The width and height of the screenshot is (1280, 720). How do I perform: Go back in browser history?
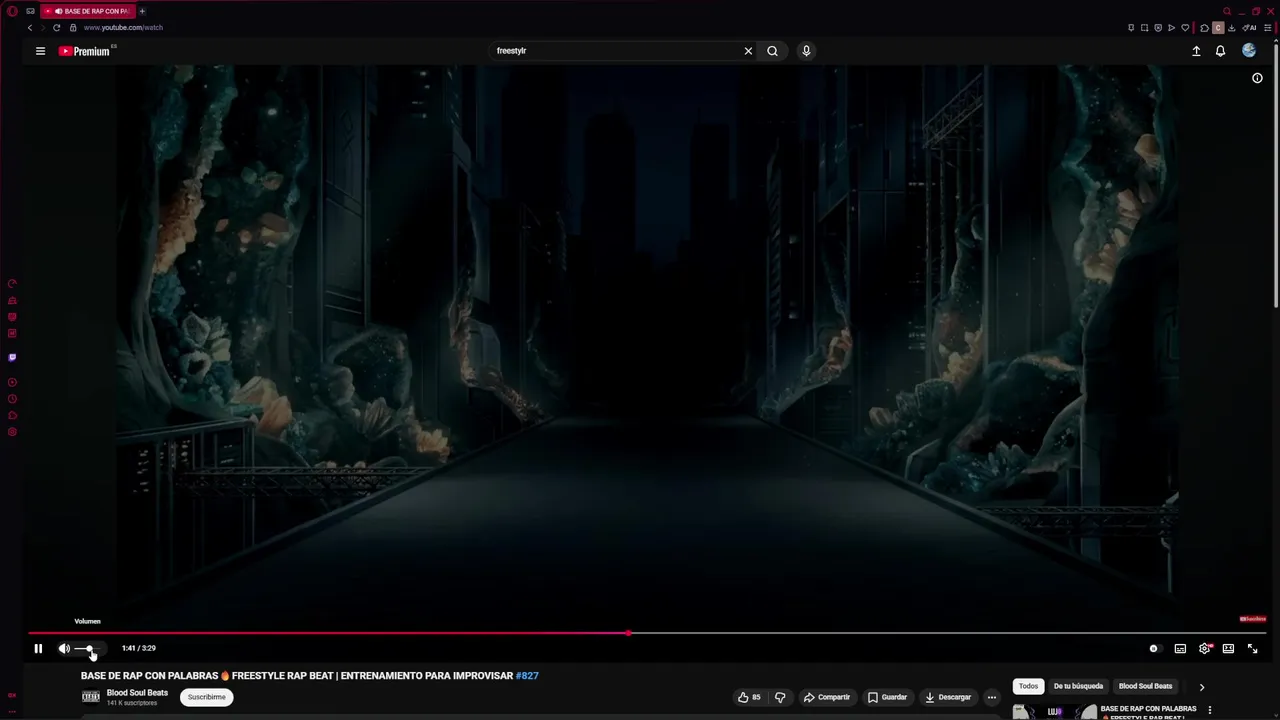coord(30,28)
